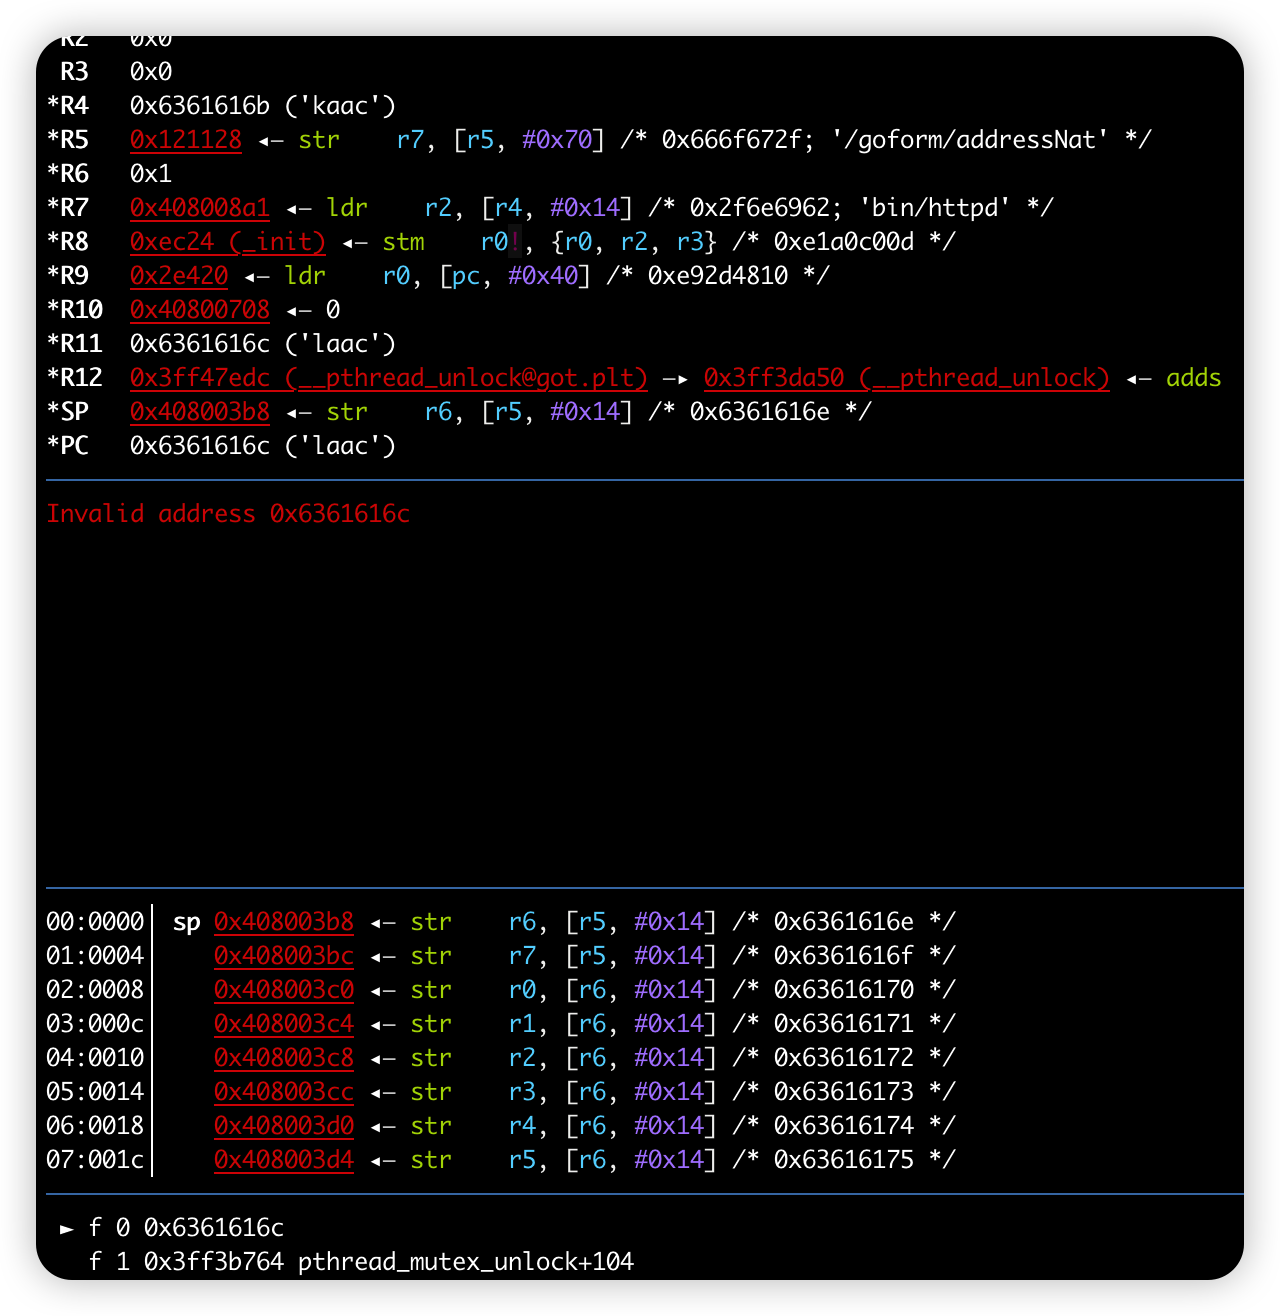Click stack entry address 0x408003c8
The height and width of the screenshot is (1316, 1280).
click(284, 1058)
